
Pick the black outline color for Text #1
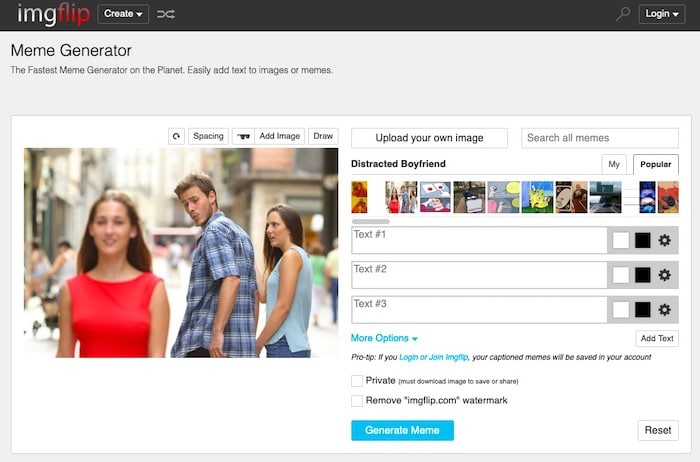click(642, 240)
